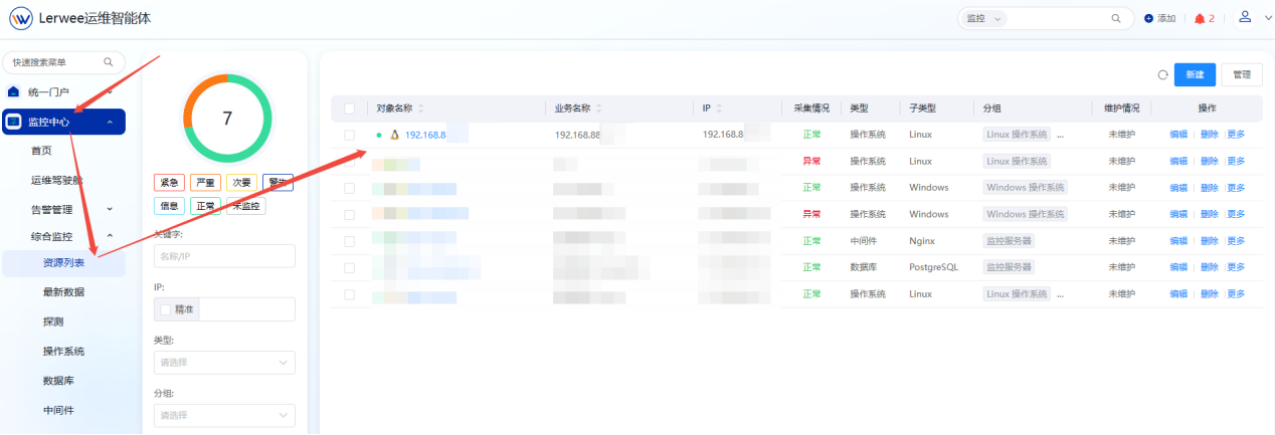
Task: Click the 维护情况 column header
Action: point(1121,108)
